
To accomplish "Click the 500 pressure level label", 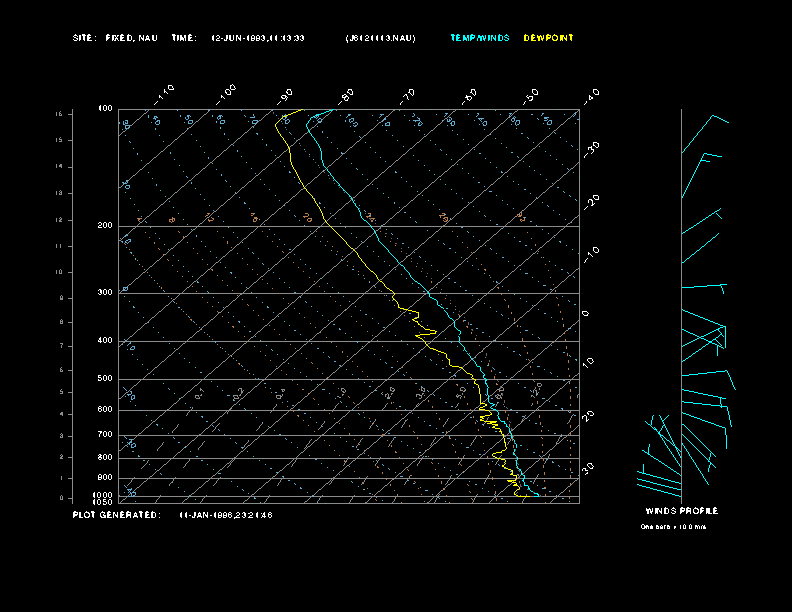I will point(105,378).
